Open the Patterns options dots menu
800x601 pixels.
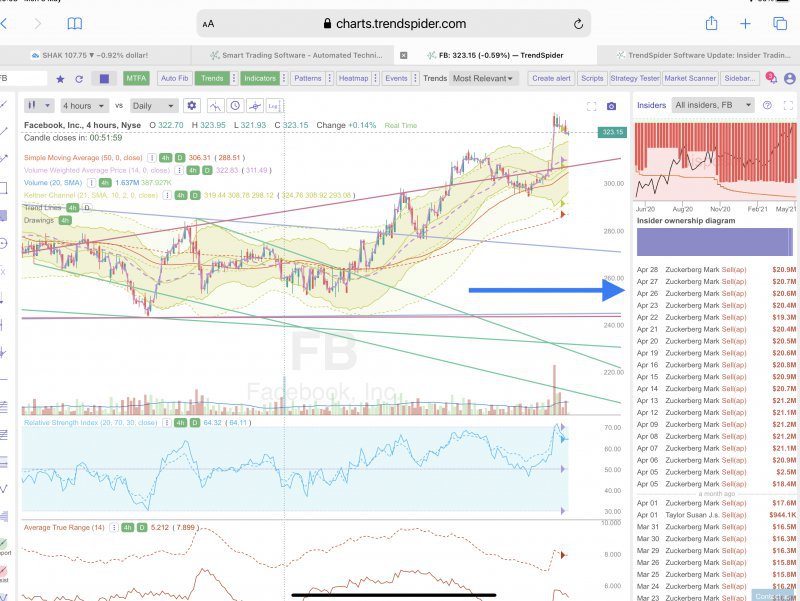point(330,79)
